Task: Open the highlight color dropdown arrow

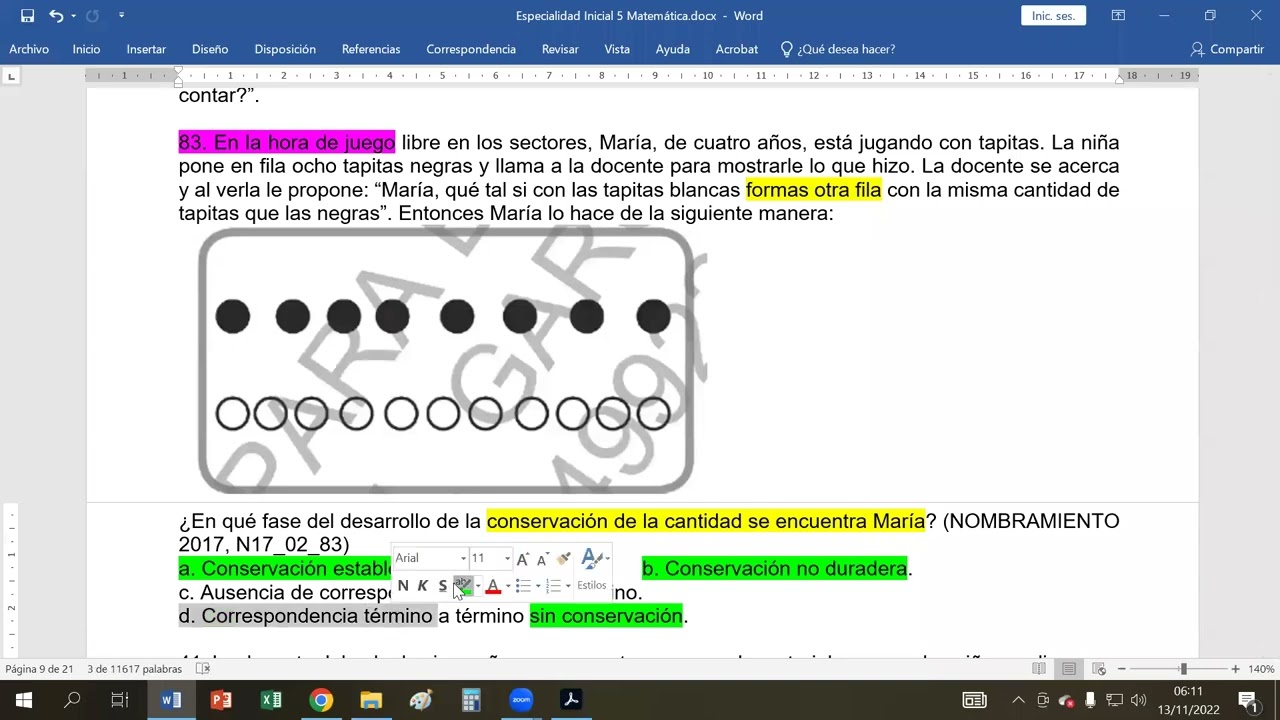Action: (478, 586)
